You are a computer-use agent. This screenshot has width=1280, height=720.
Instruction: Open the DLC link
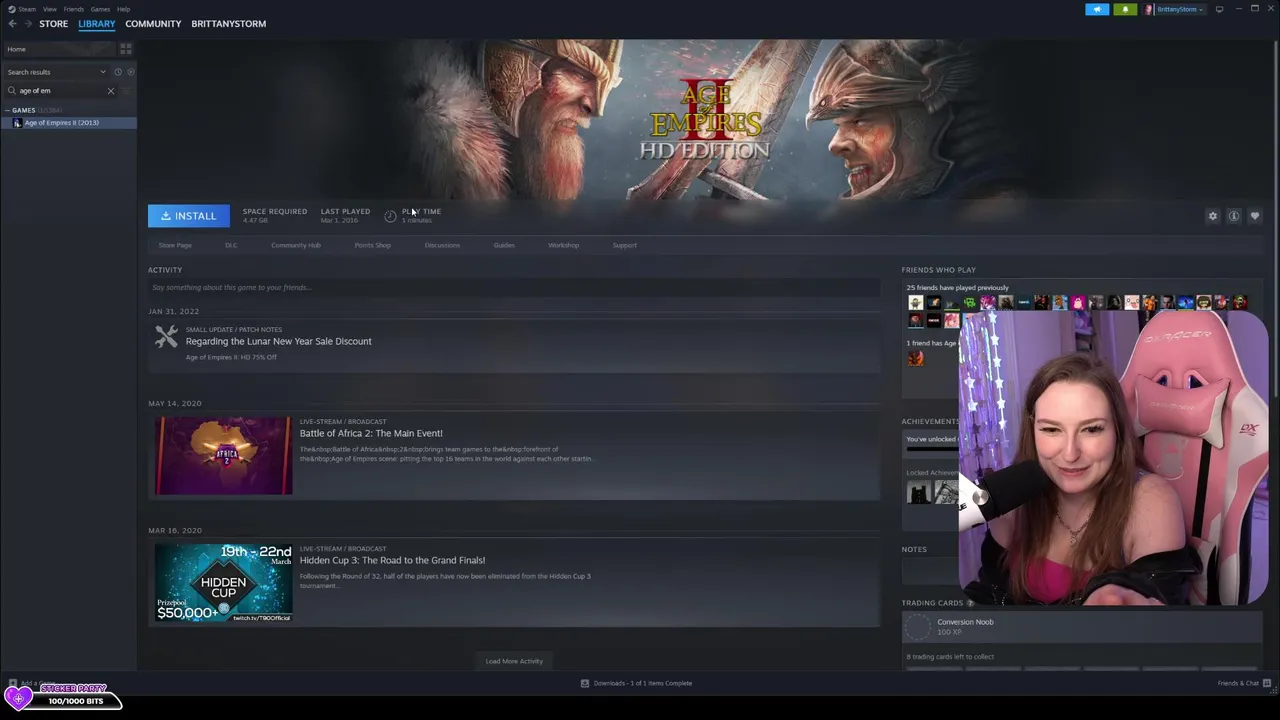pyautogui.click(x=231, y=245)
